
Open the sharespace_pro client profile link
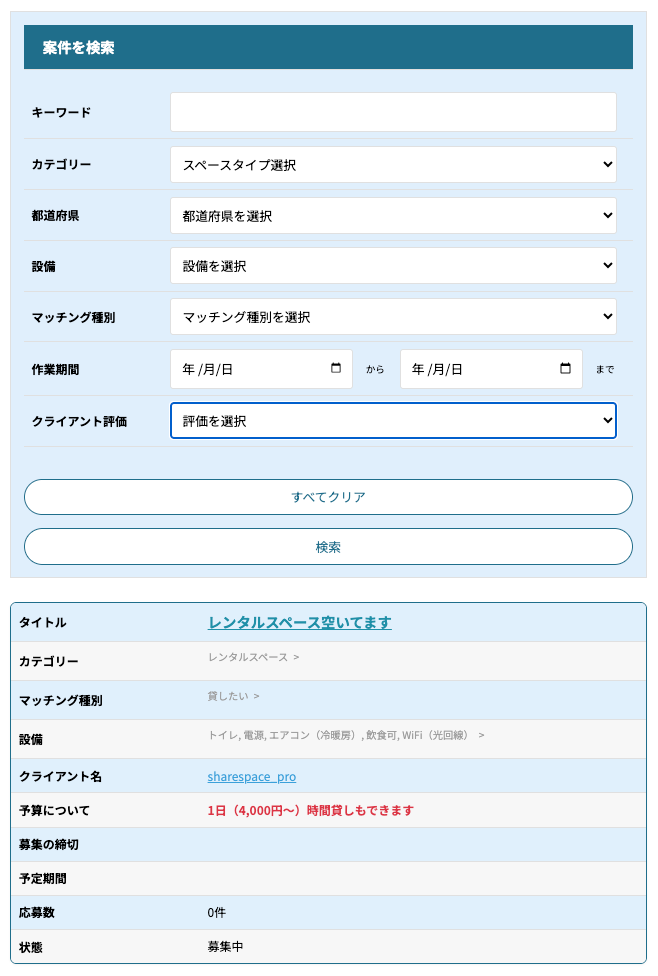coord(251,776)
